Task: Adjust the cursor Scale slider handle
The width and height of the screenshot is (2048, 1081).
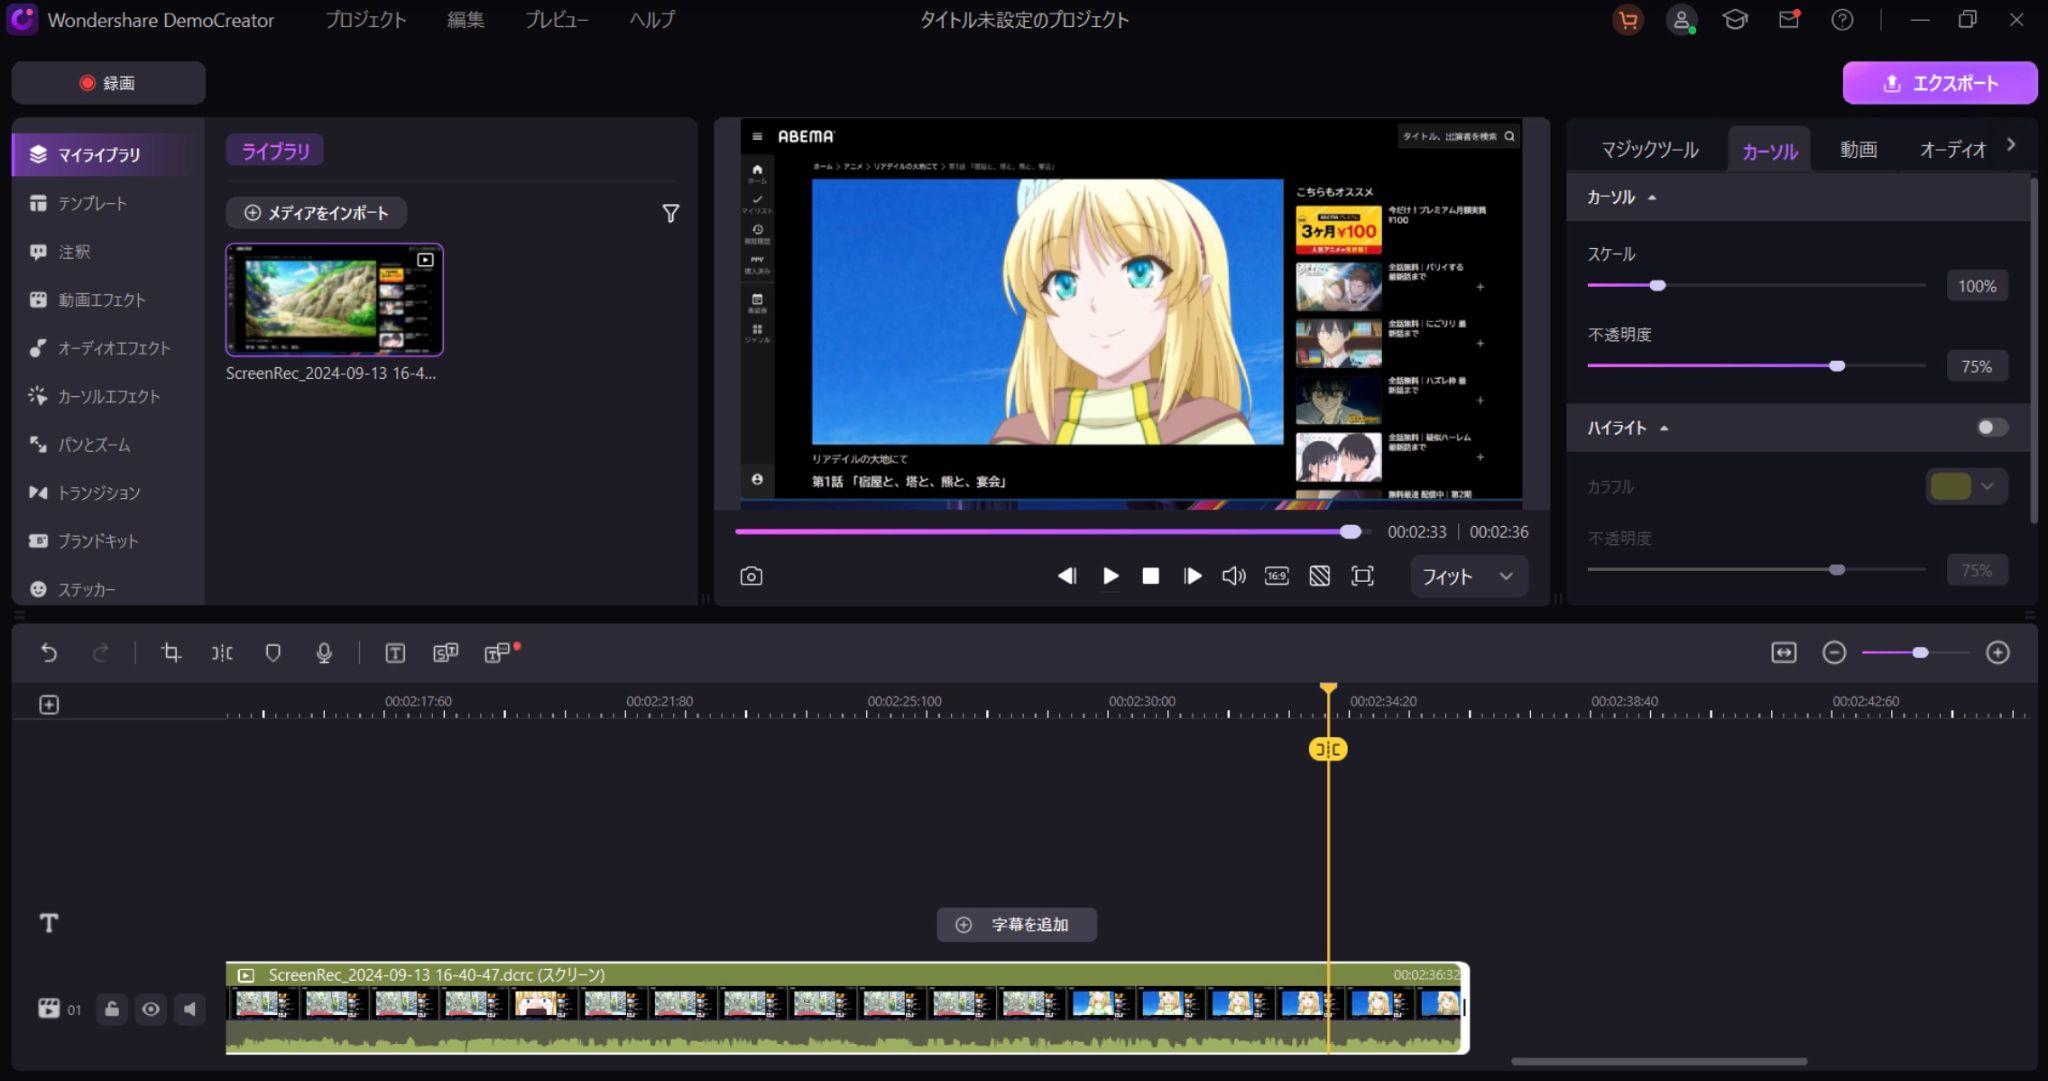Action: click(x=1657, y=286)
